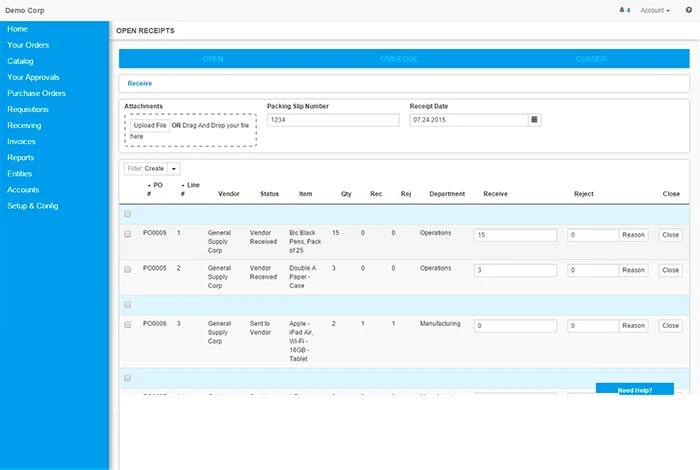Sort by Line # column header
Screen dimensions: 700x470
tap(190, 189)
